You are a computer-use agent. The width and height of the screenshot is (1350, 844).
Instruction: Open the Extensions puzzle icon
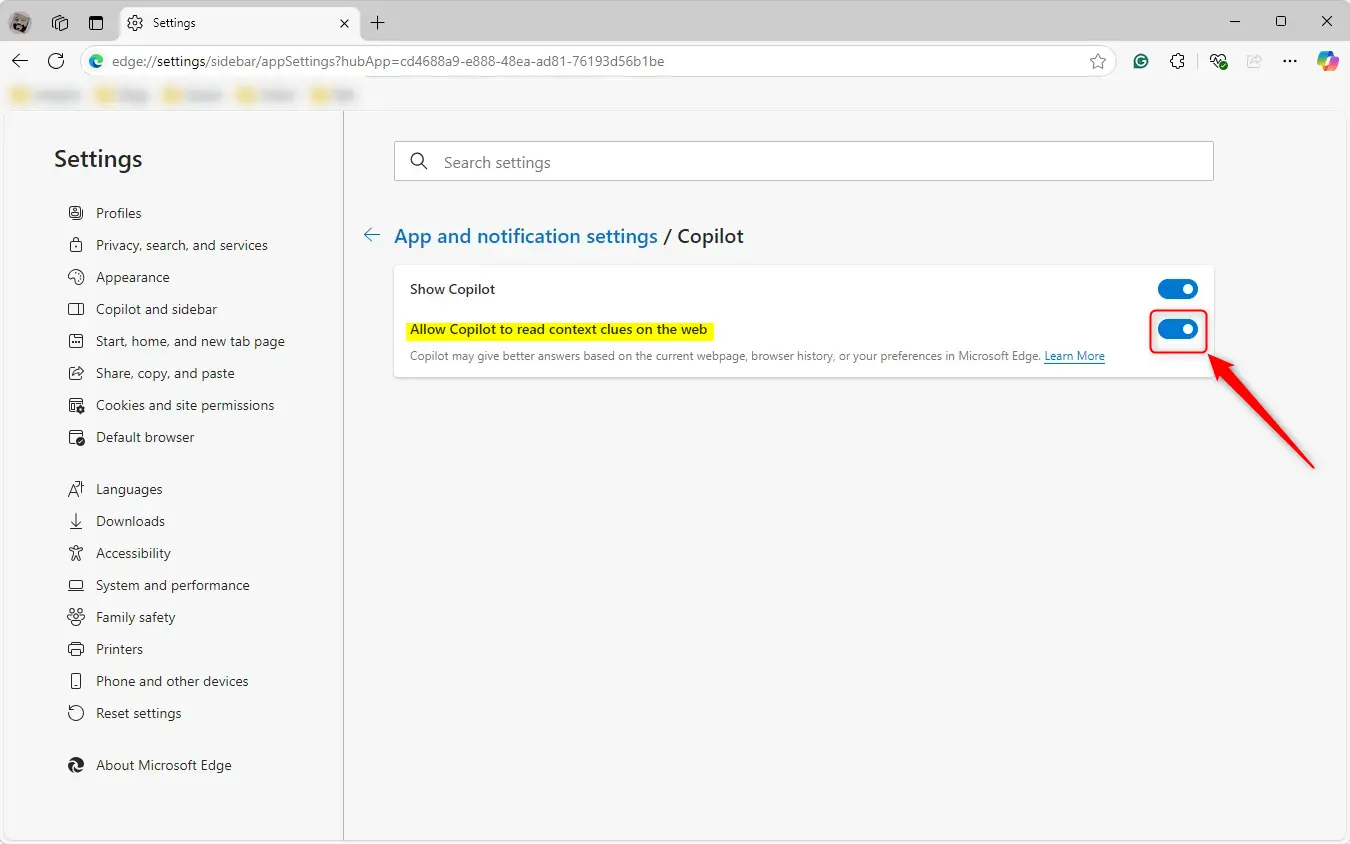pyautogui.click(x=1177, y=61)
